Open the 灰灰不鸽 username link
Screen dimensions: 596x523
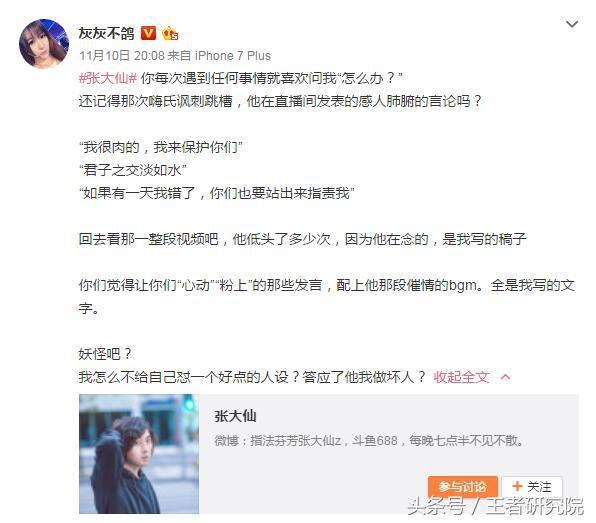tap(106, 33)
